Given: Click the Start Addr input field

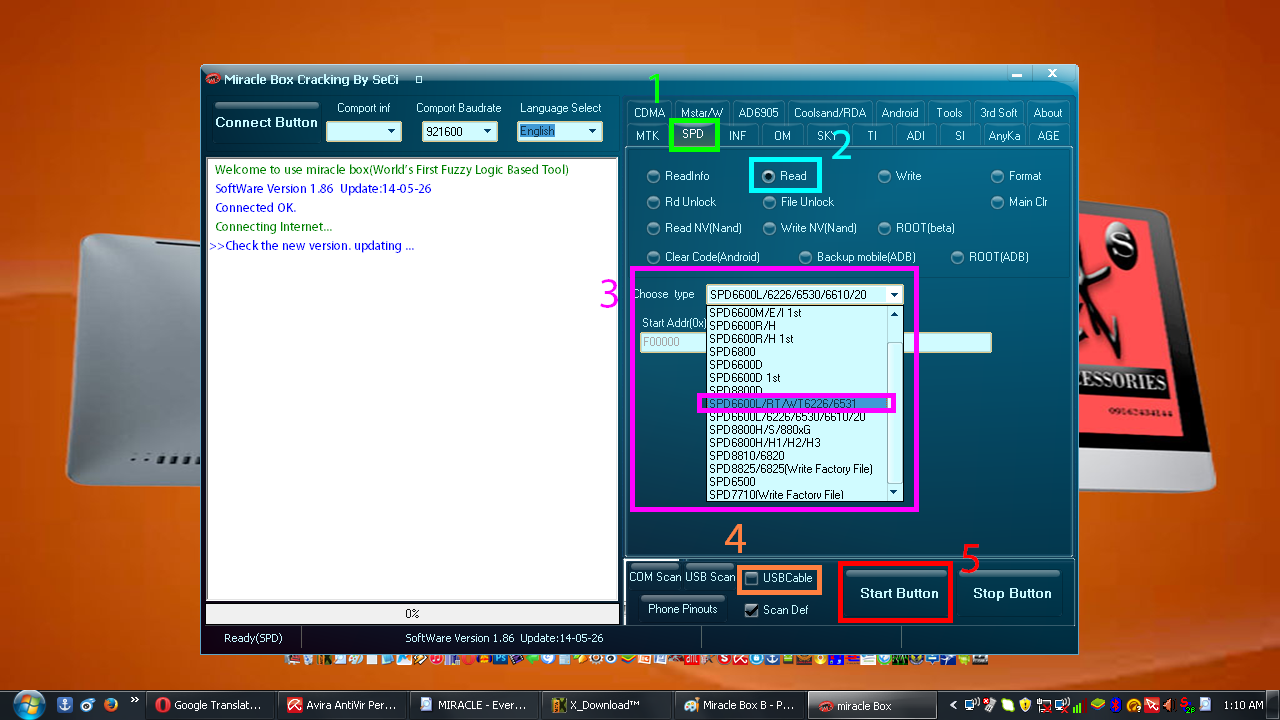Looking at the screenshot, I should 672,342.
